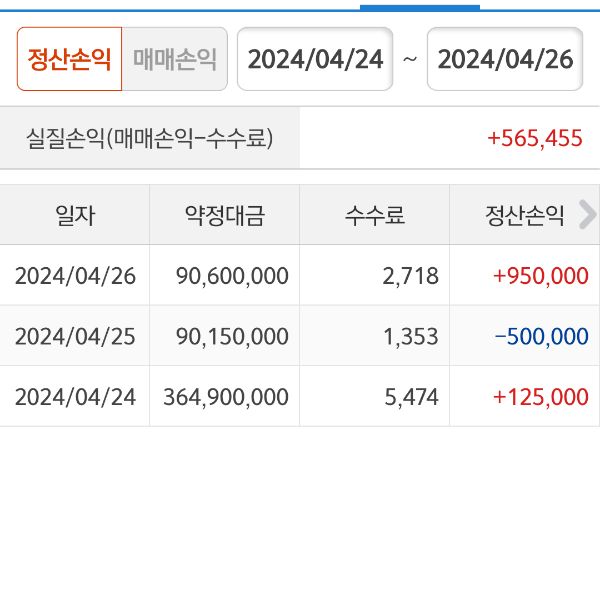This screenshot has height=600, width=600.
Task: Click the 수수료 column header
Action: (375, 215)
